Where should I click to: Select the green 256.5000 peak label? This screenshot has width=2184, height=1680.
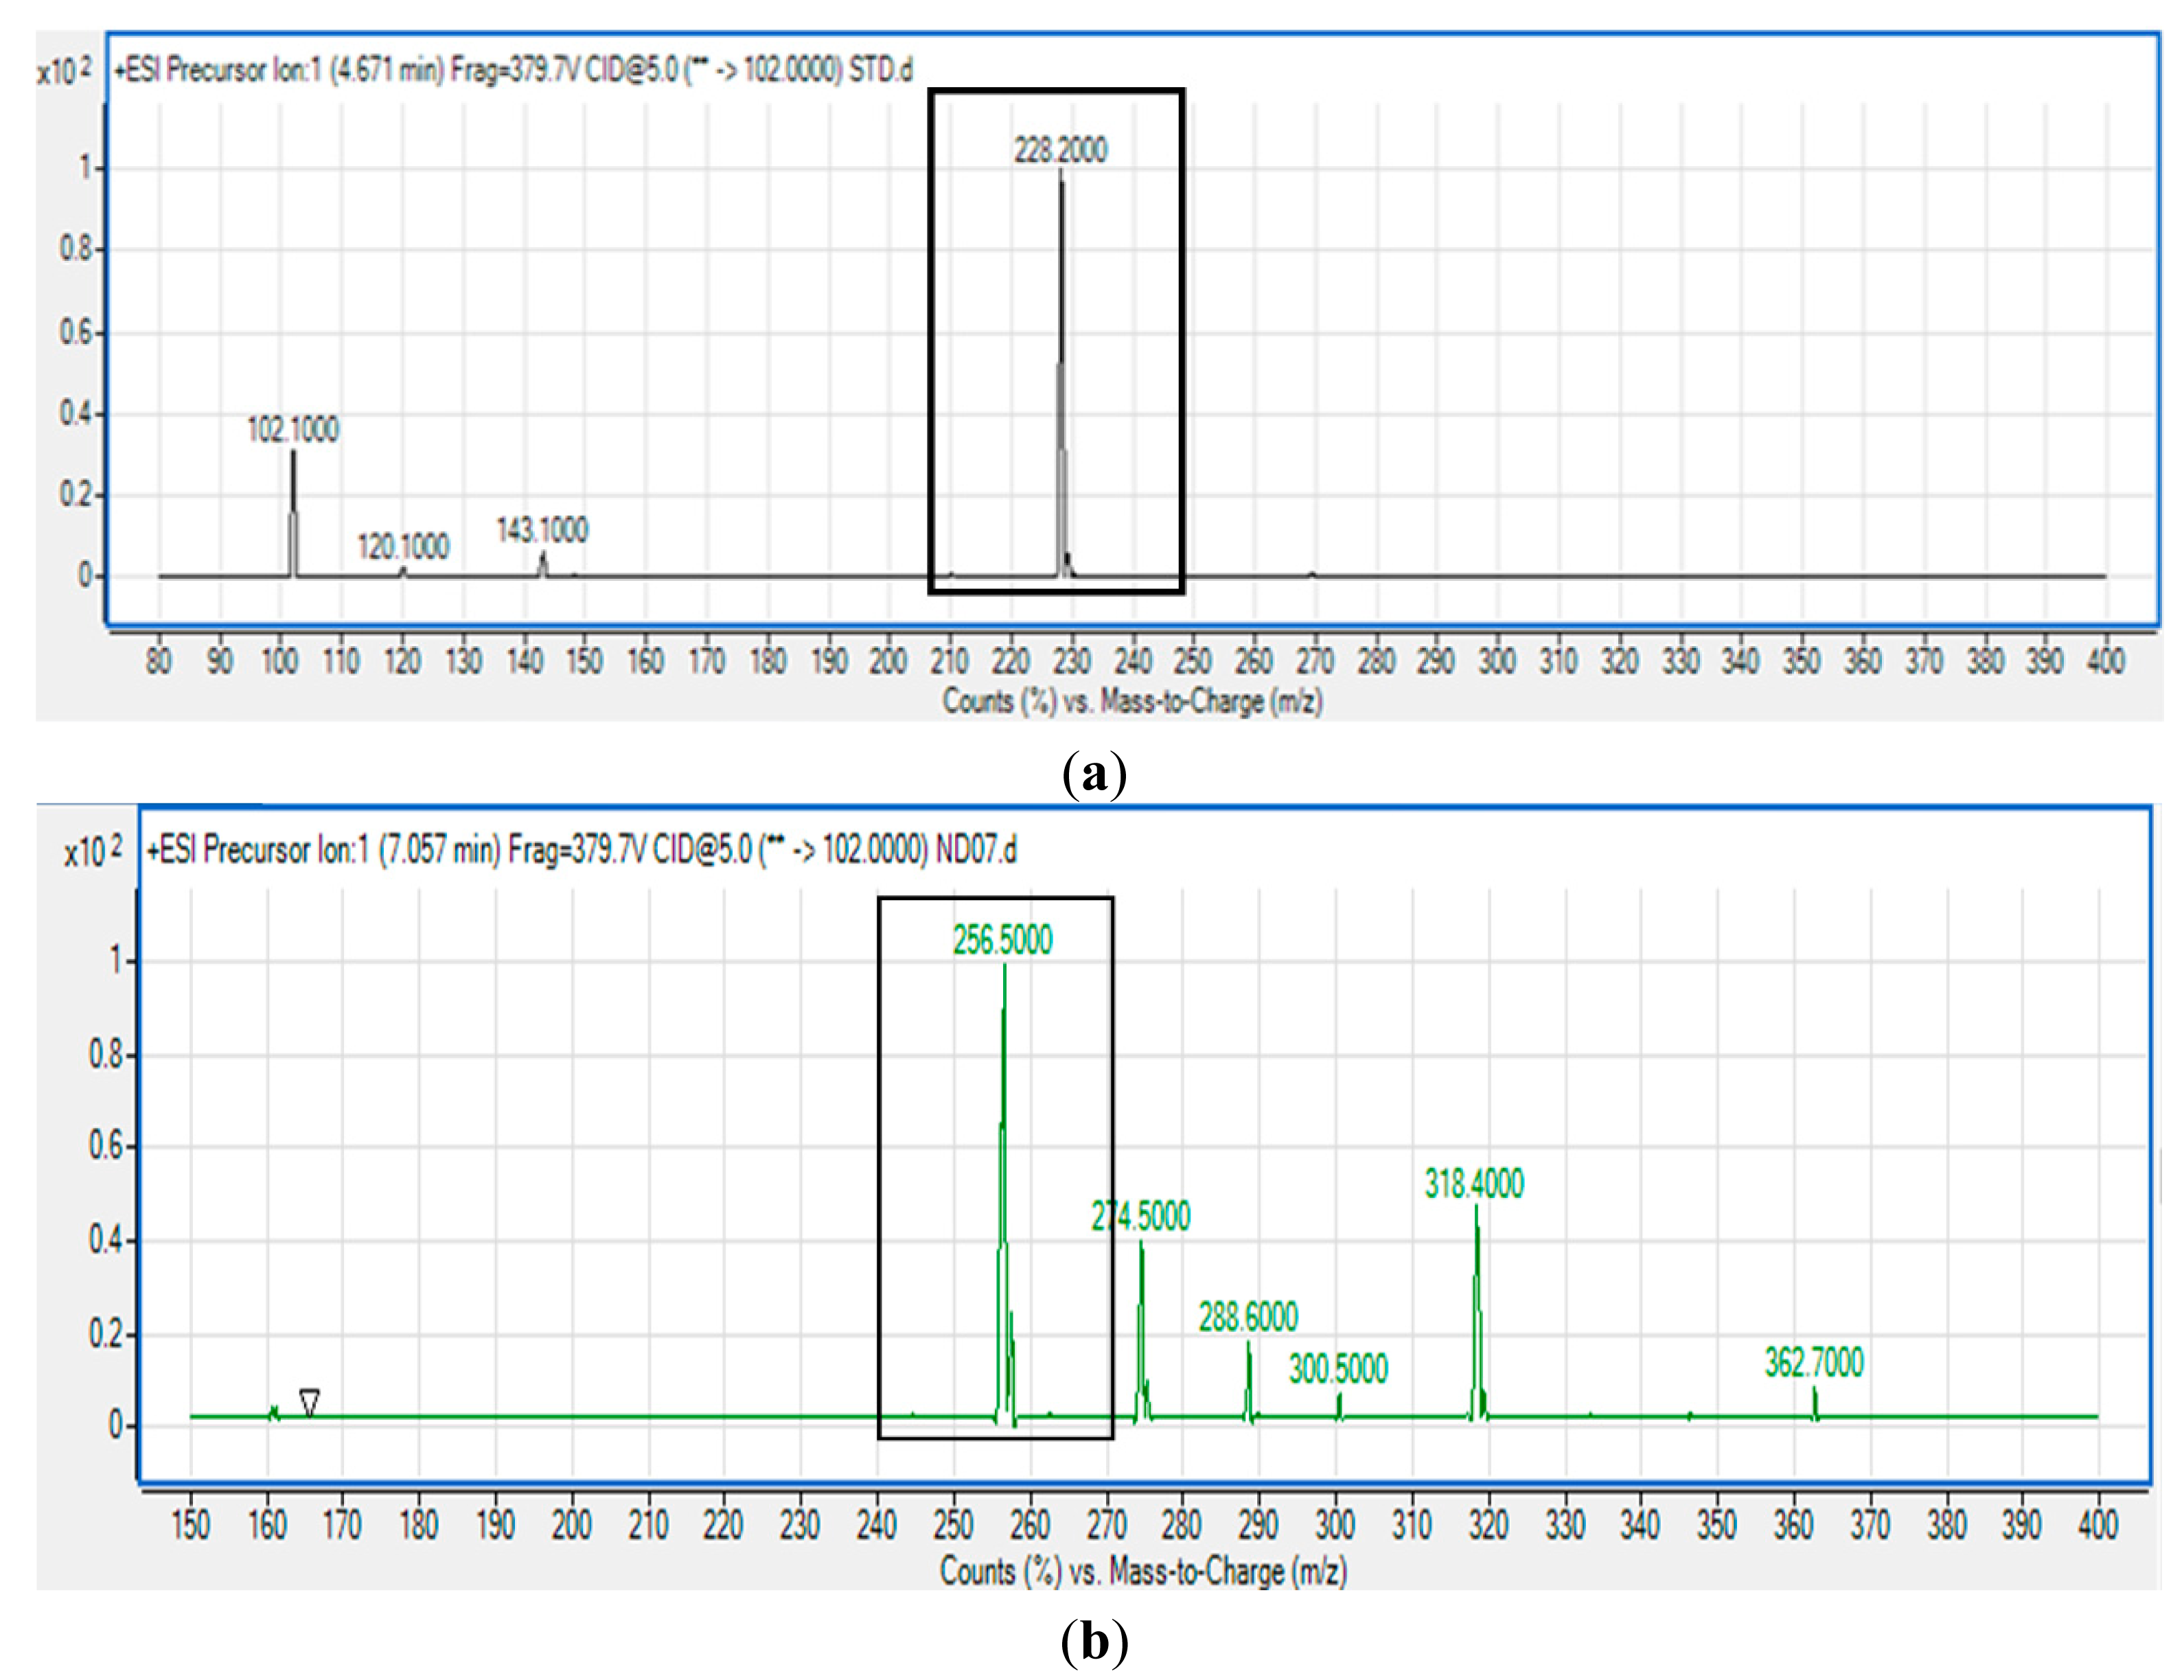click(1002, 941)
